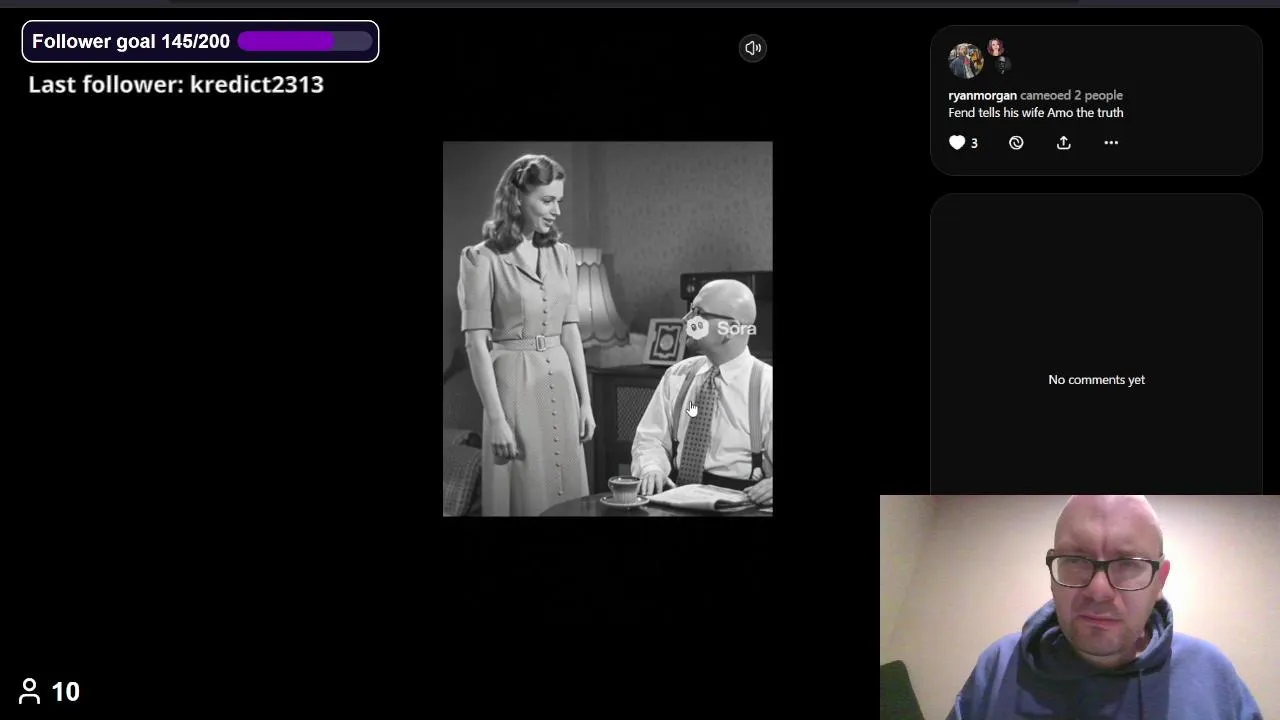Click the viewer count number 10
Image resolution: width=1280 pixels, height=720 pixels.
(x=65, y=692)
